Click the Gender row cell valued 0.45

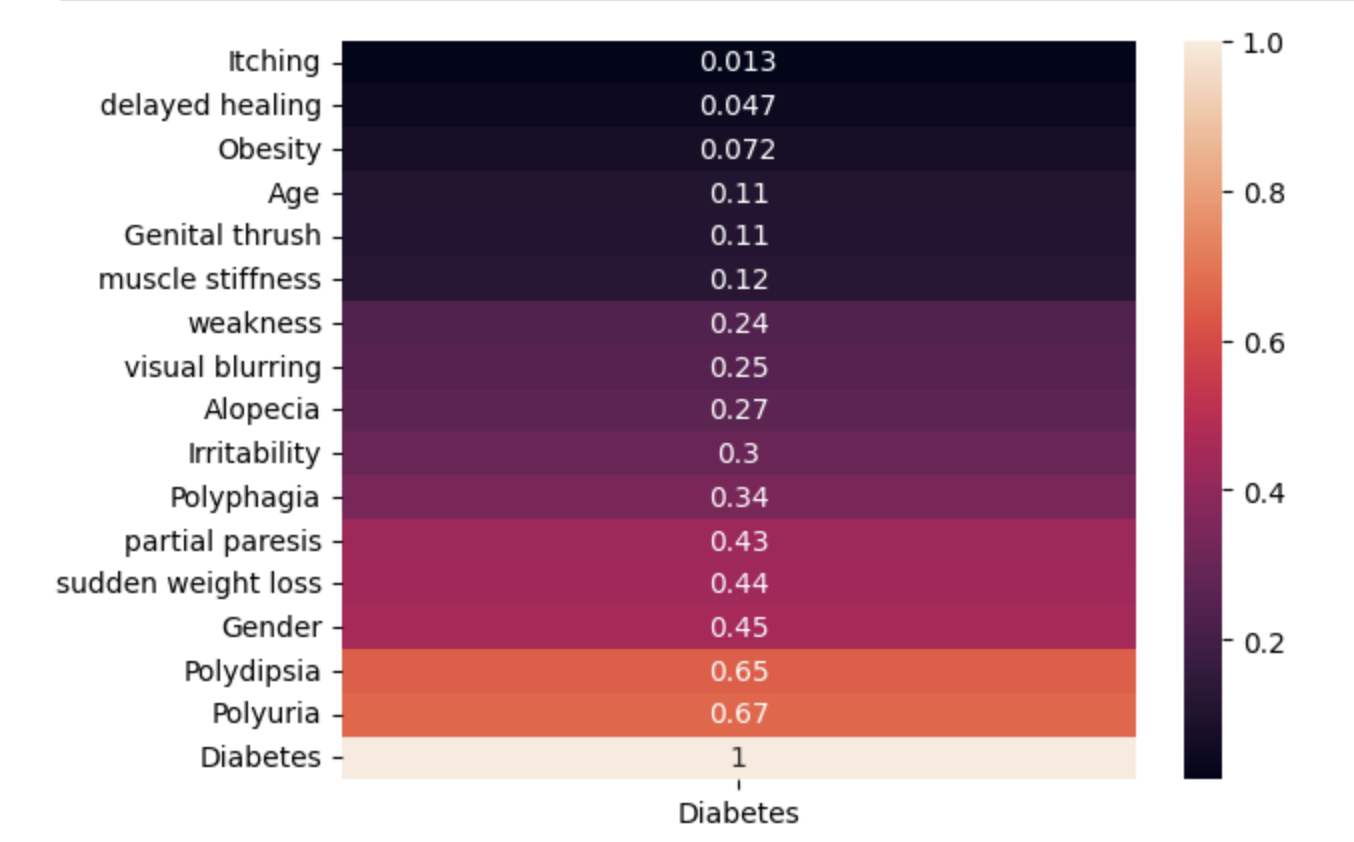(738, 627)
